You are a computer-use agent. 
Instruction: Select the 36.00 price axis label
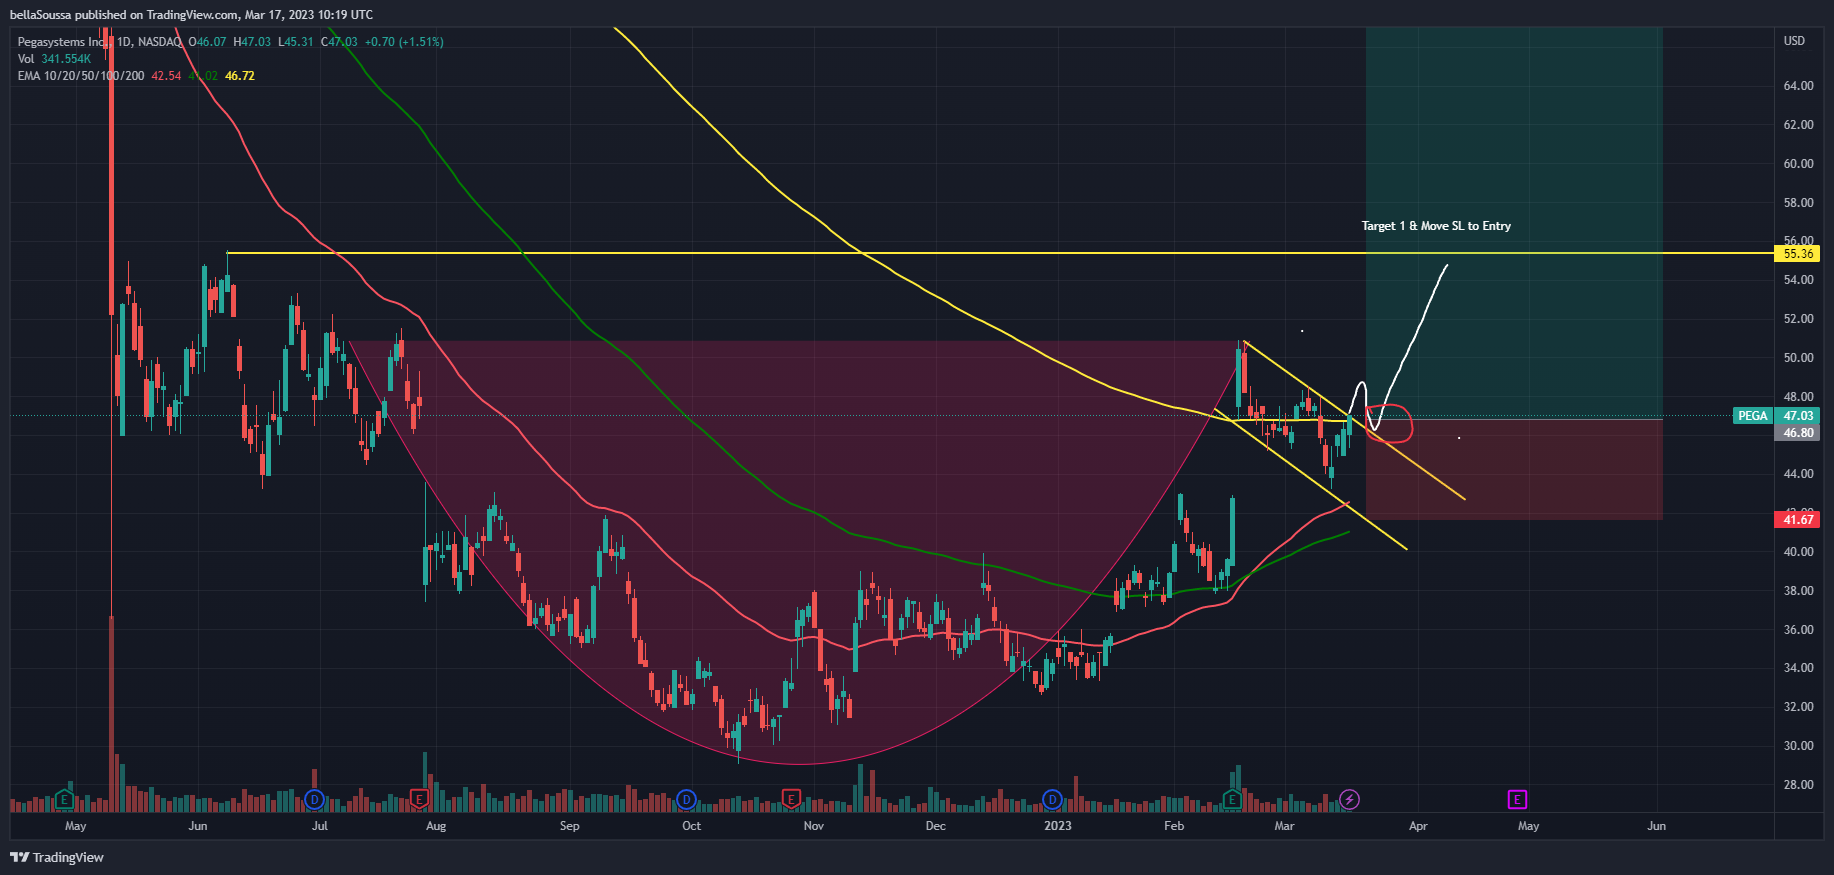pyautogui.click(x=1798, y=630)
